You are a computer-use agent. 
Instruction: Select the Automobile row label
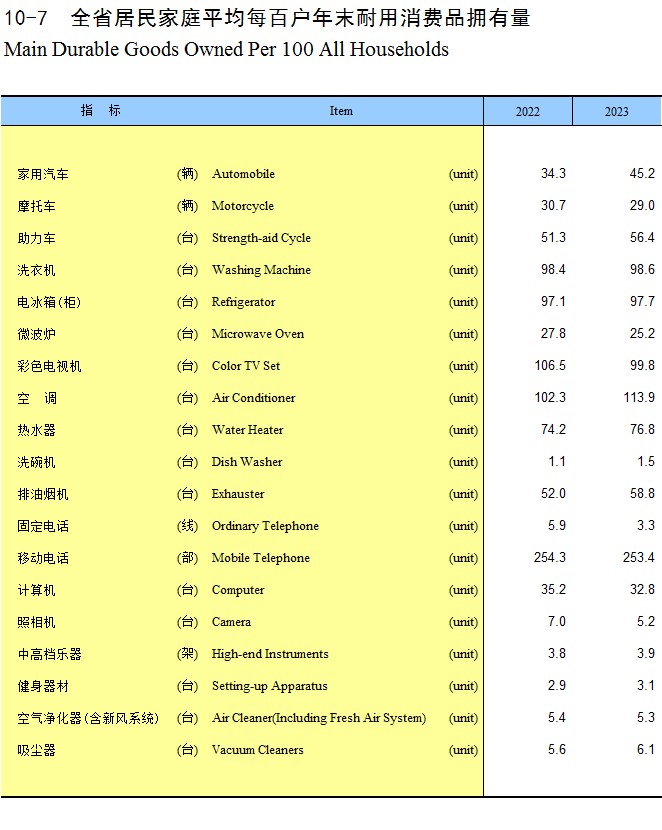point(243,174)
